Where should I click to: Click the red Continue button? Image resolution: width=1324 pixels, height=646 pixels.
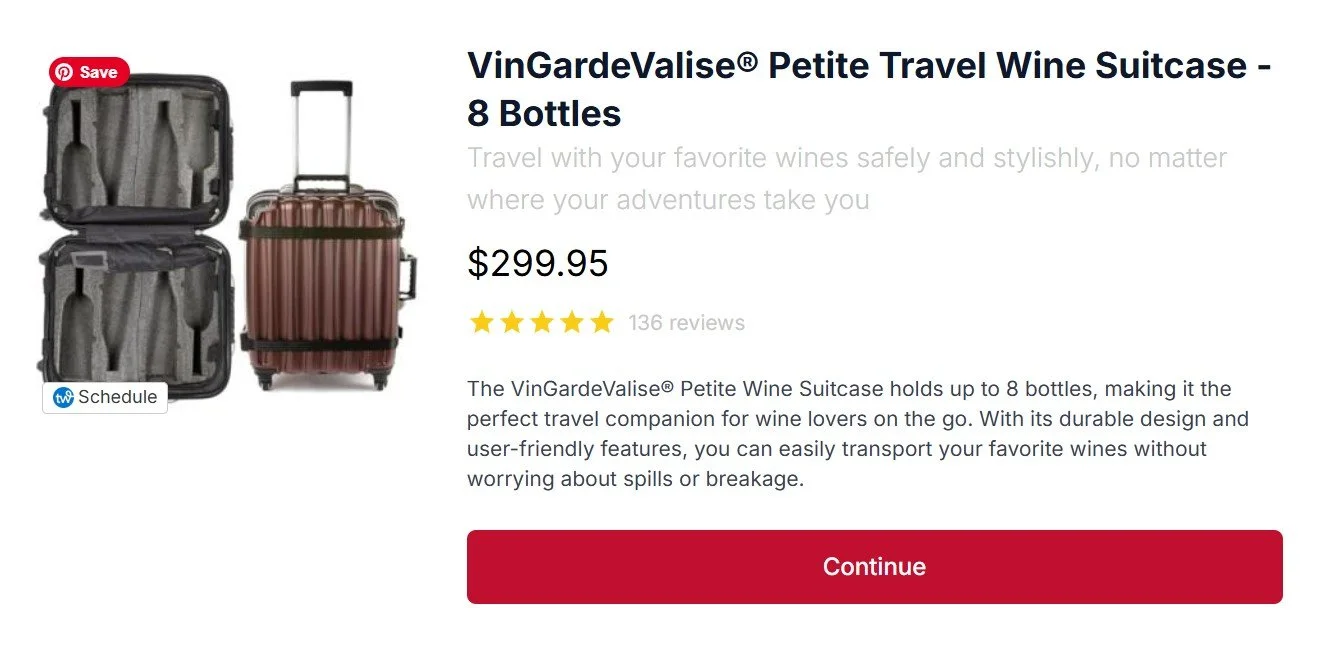874,567
